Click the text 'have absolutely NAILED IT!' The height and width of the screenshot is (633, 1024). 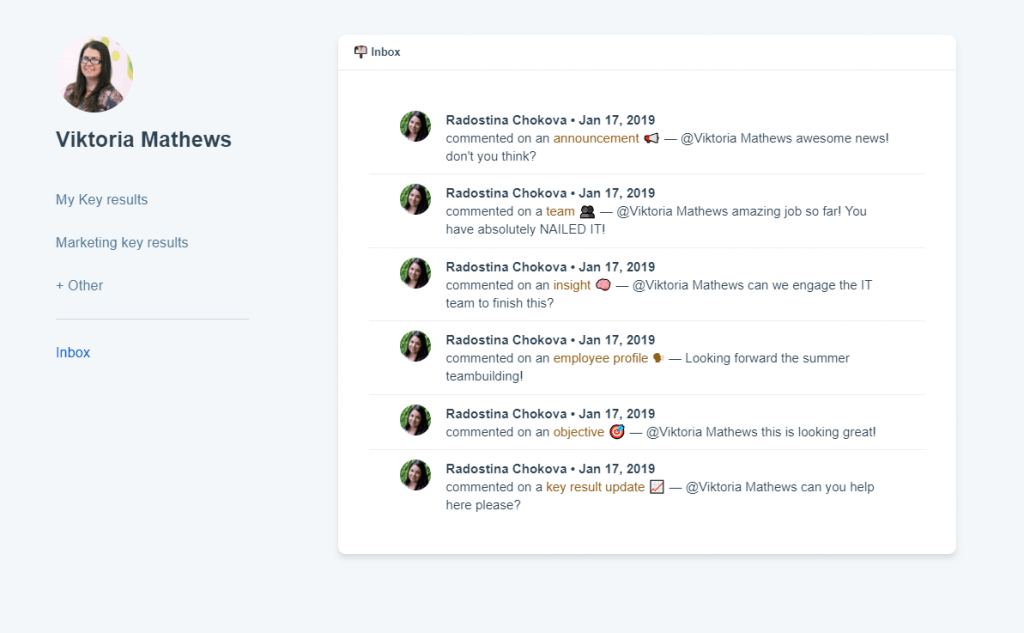(x=526, y=229)
